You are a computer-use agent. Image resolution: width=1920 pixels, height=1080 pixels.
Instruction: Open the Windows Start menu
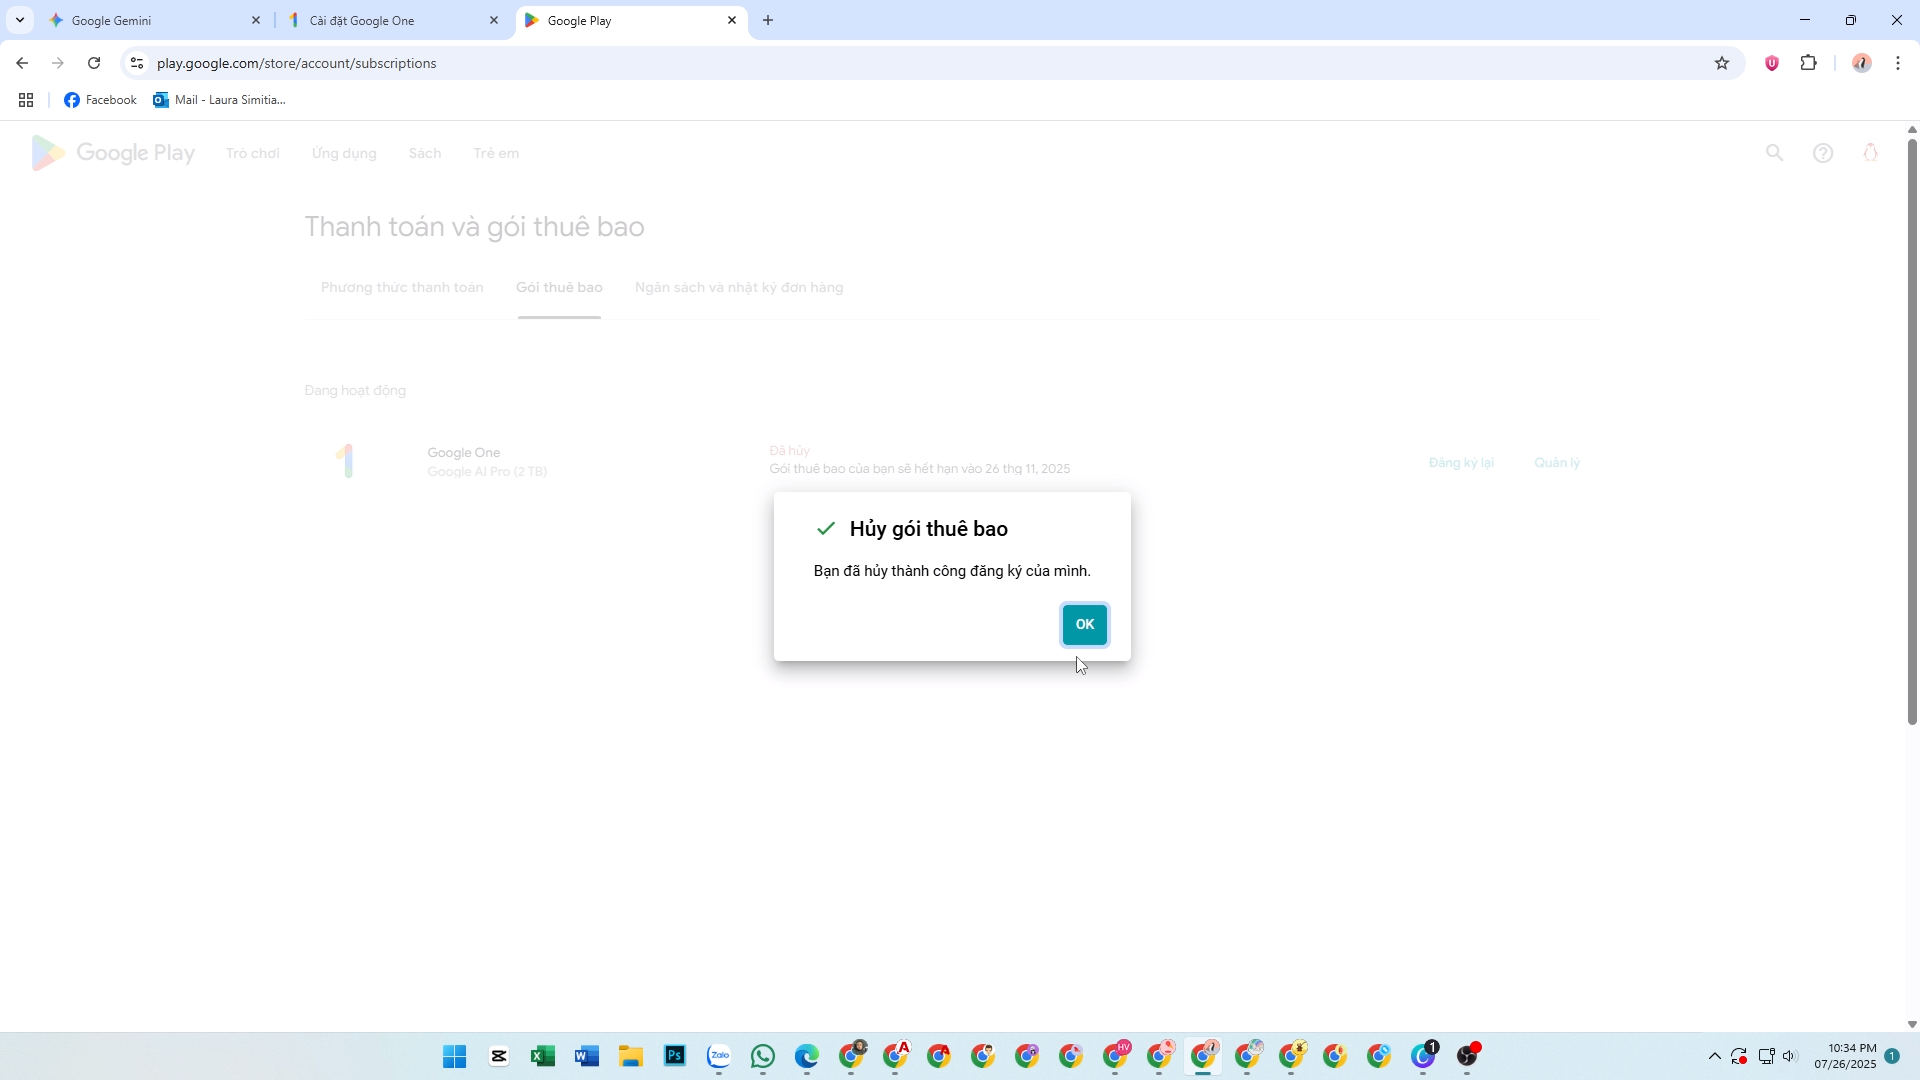(x=454, y=1056)
